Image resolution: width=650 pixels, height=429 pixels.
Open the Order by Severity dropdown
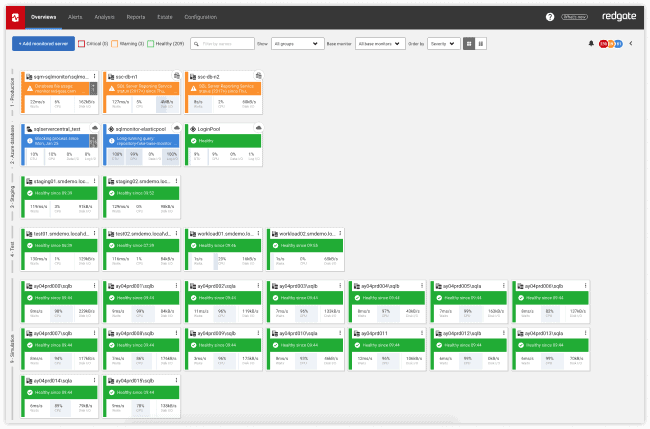pyautogui.click(x=442, y=44)
